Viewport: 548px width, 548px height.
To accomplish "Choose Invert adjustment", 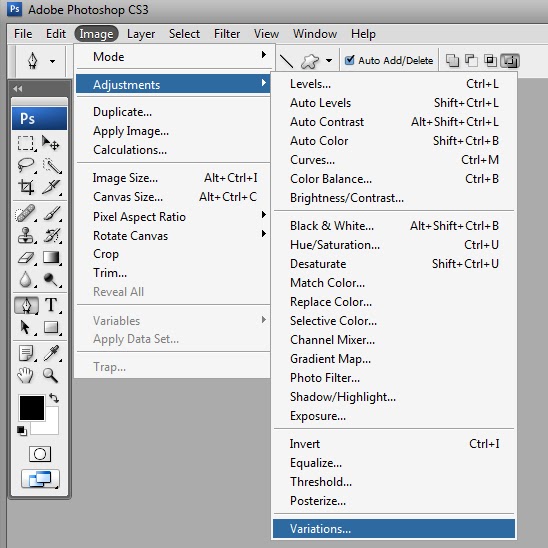I will click(x=394, y=444).
